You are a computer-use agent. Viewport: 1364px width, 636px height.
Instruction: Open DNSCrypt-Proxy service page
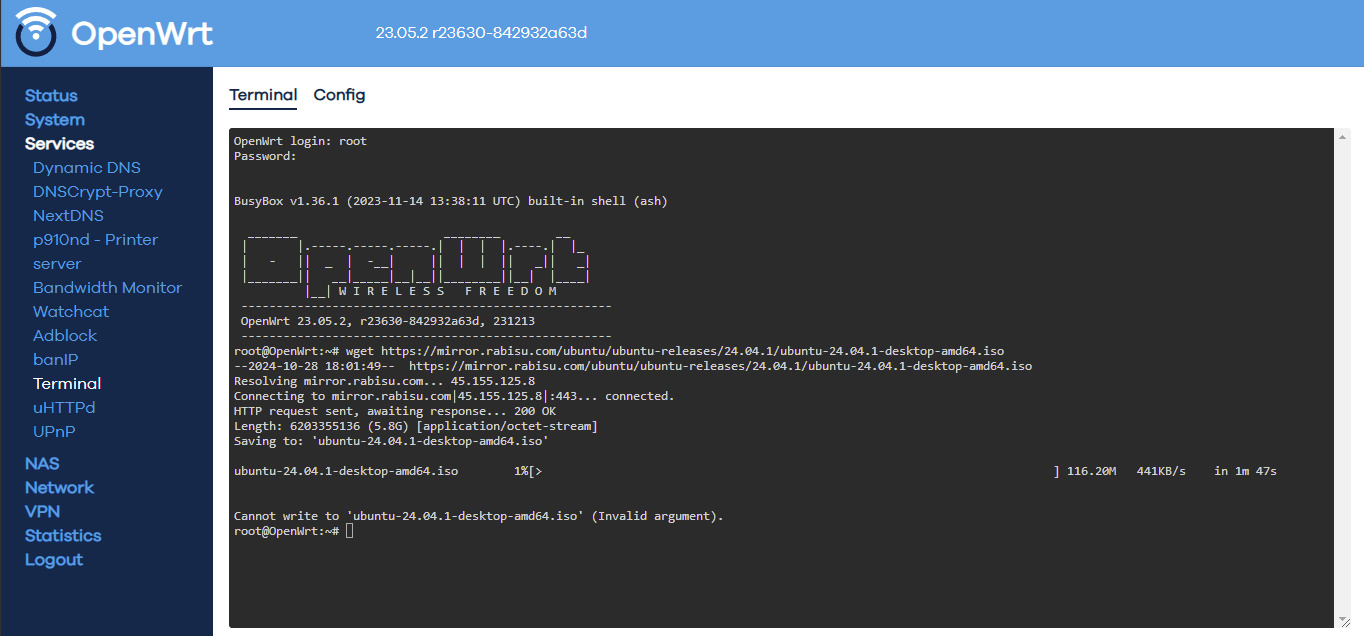pos(98,192)
